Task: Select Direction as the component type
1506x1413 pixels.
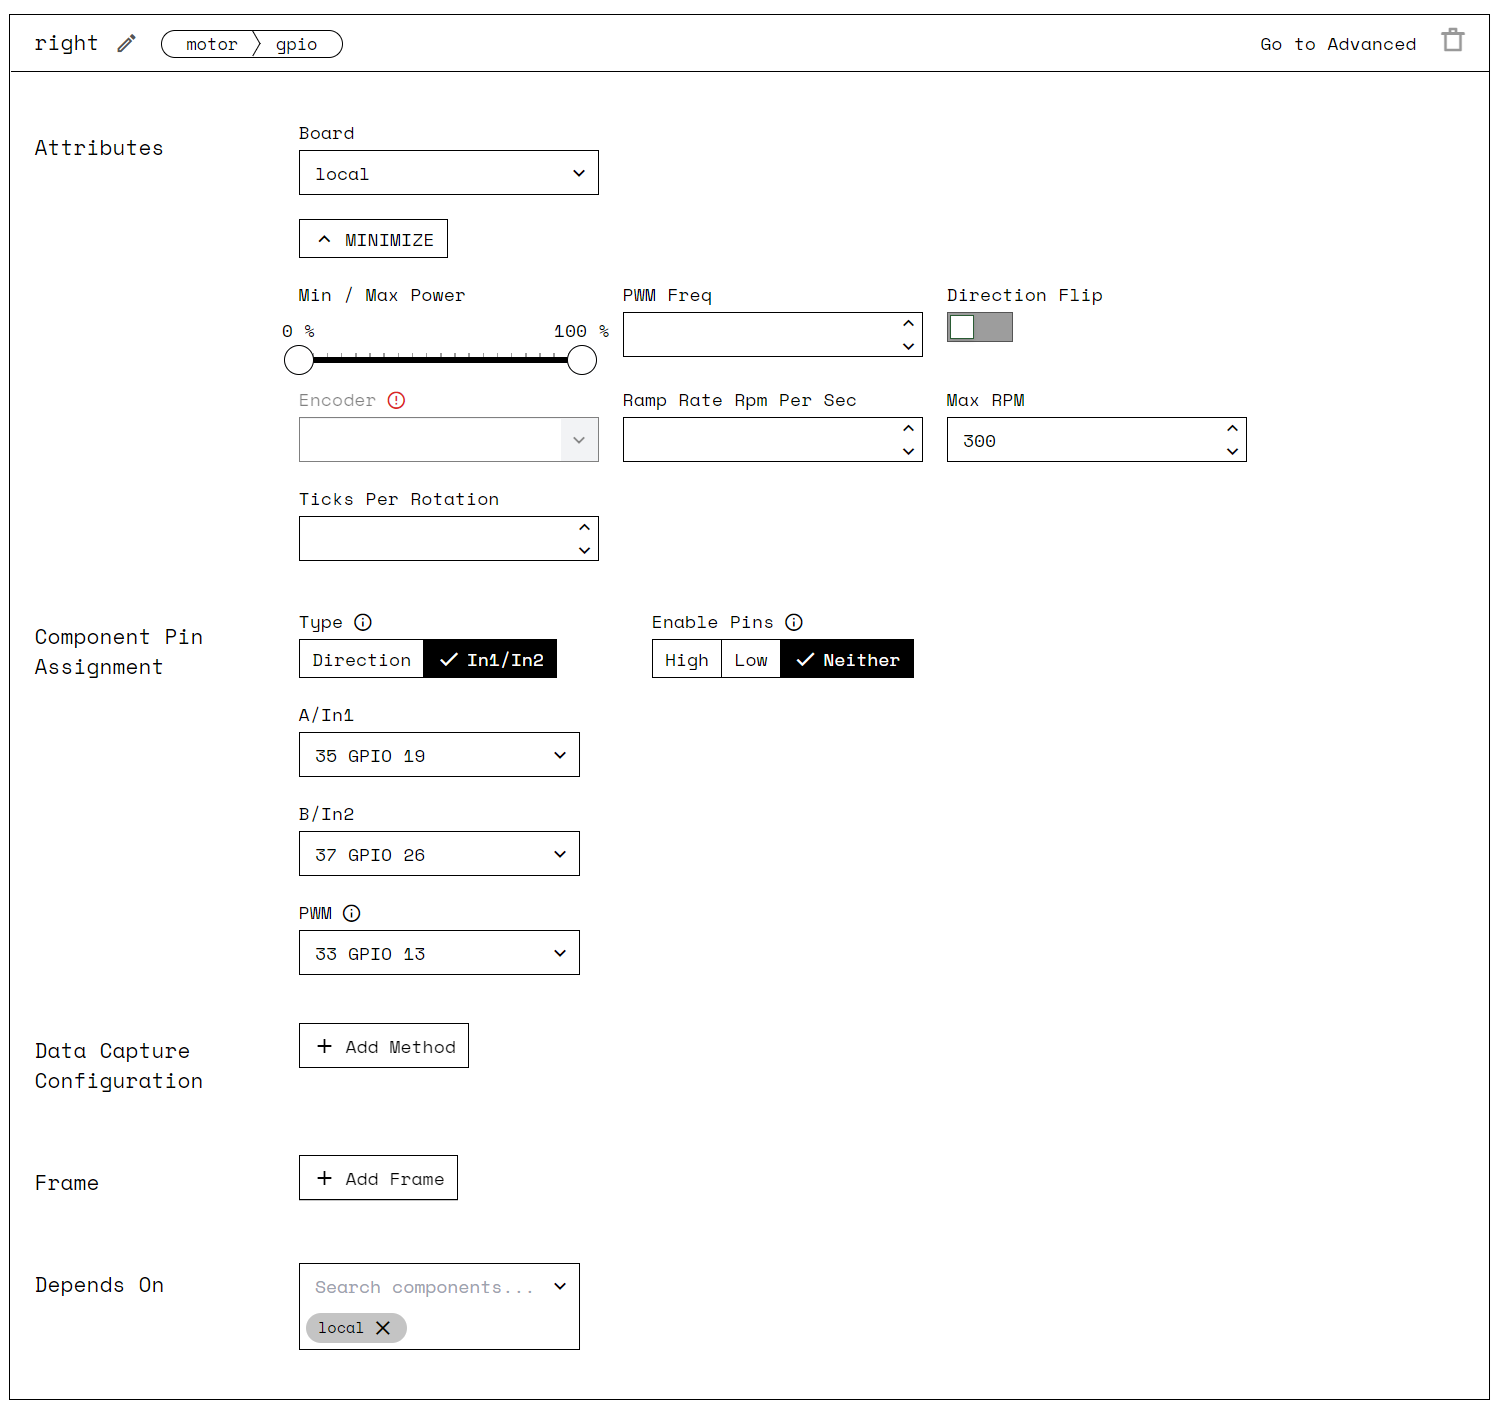Action: click(x=361, y=658)
